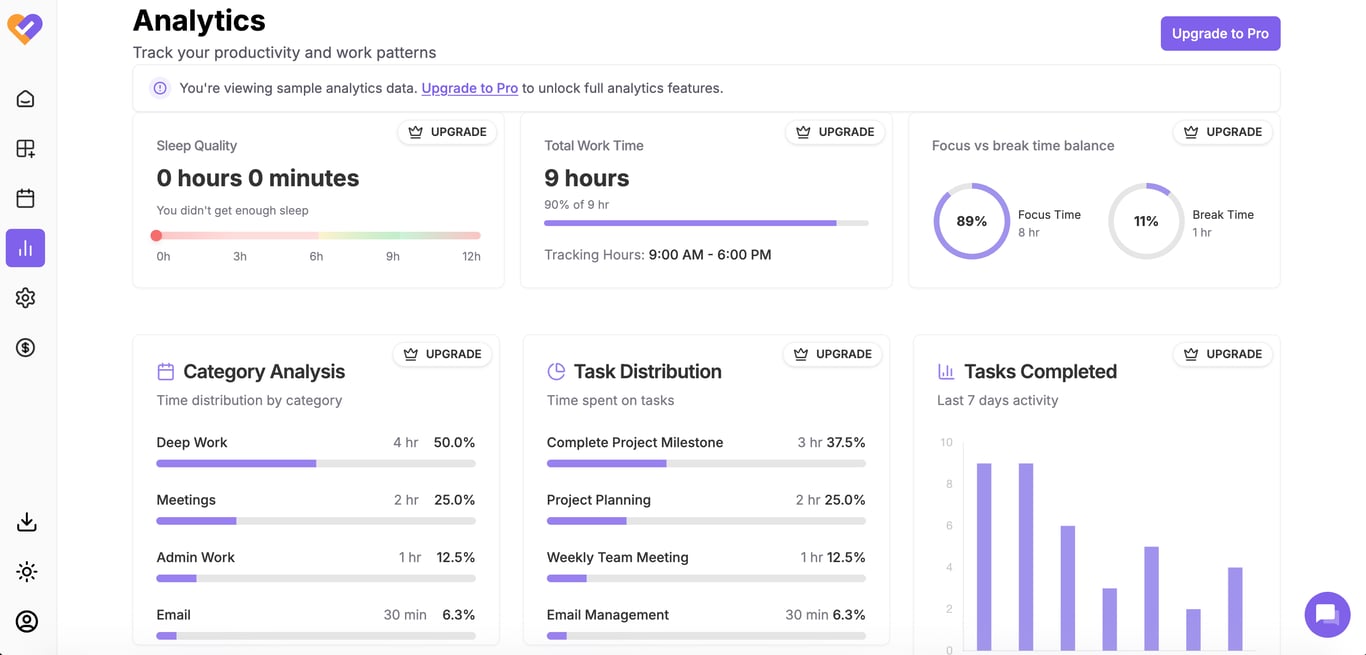Select the add-widget icon in the sidebar

pos(26,148)
